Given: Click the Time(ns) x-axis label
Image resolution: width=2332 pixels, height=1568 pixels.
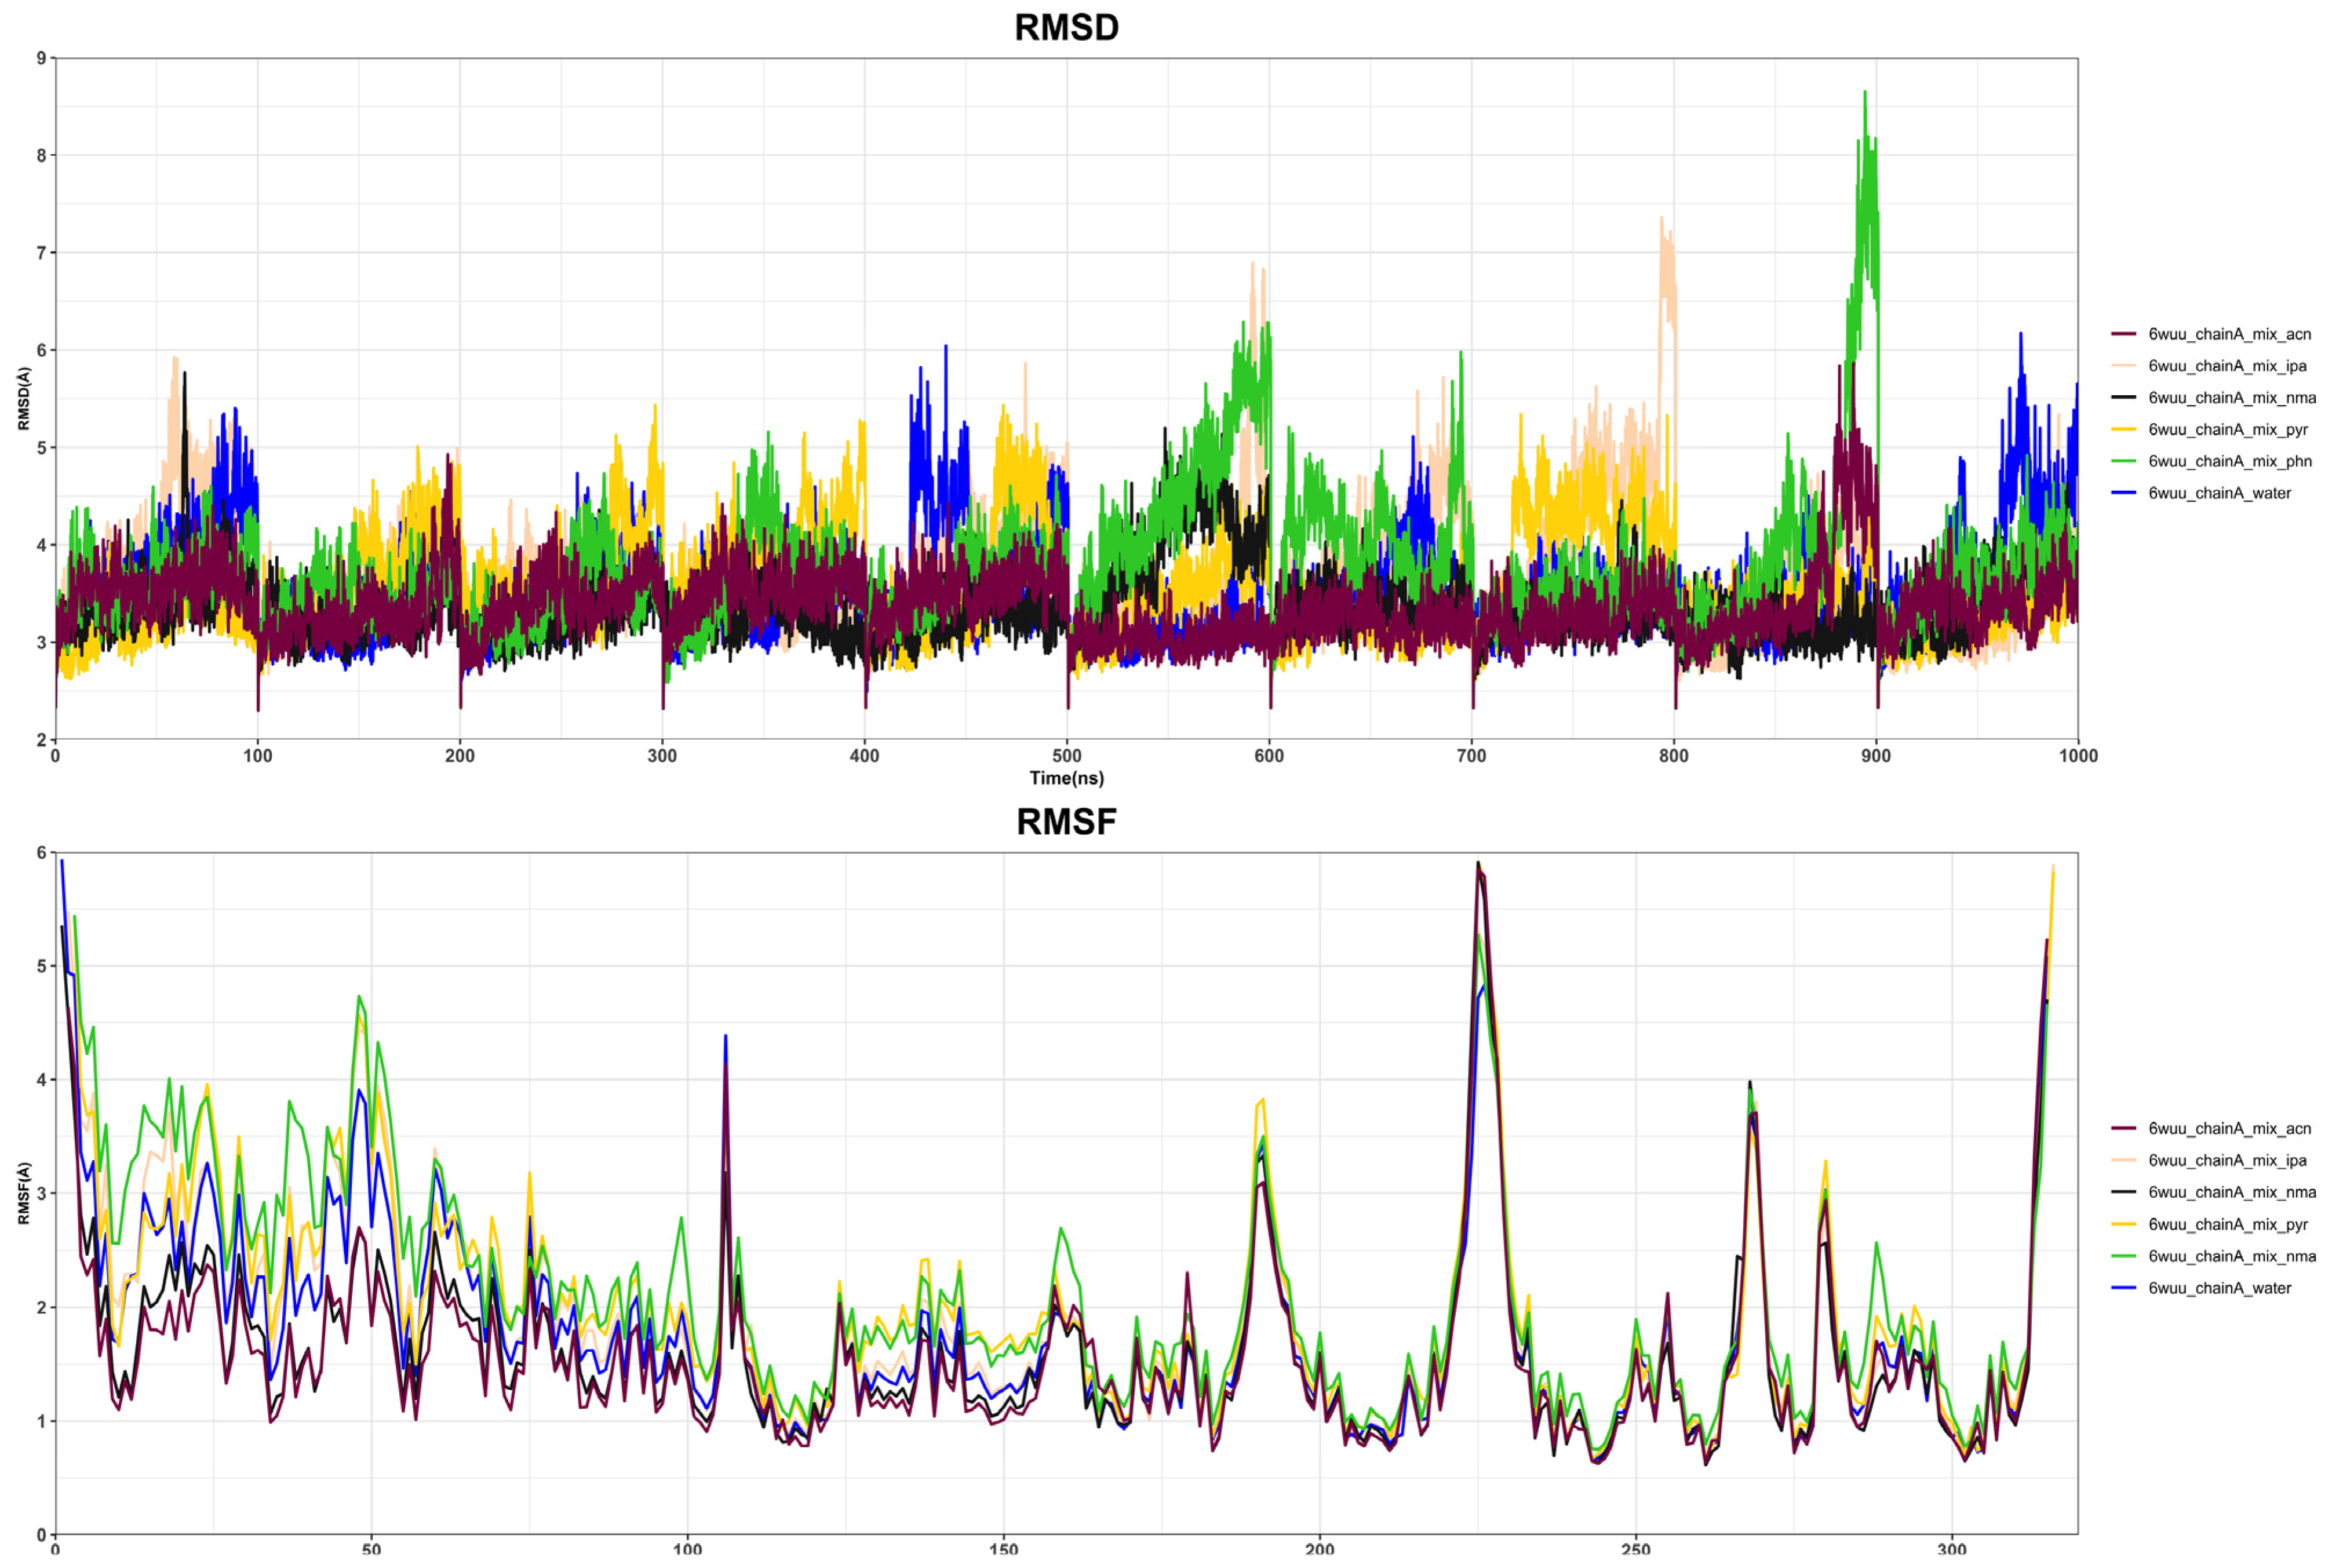Looking at the screenshot, I should click(1066, 778).
